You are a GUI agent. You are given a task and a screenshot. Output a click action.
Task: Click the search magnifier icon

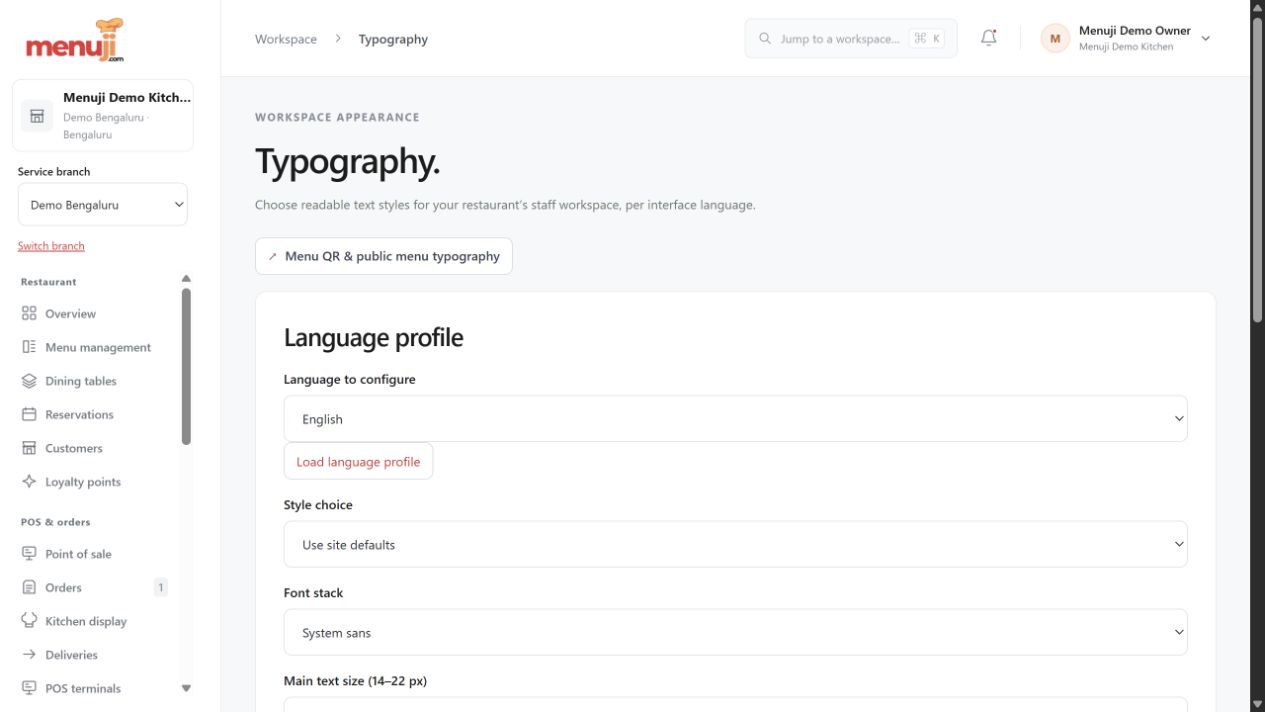(766, 39)
